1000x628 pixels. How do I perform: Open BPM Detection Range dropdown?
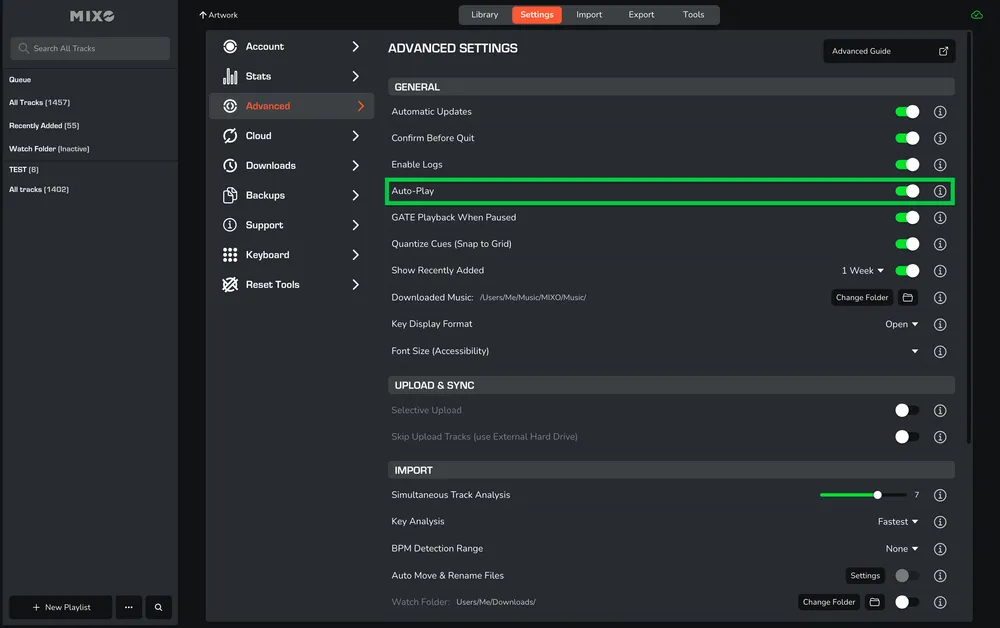(x=901, y=549)
